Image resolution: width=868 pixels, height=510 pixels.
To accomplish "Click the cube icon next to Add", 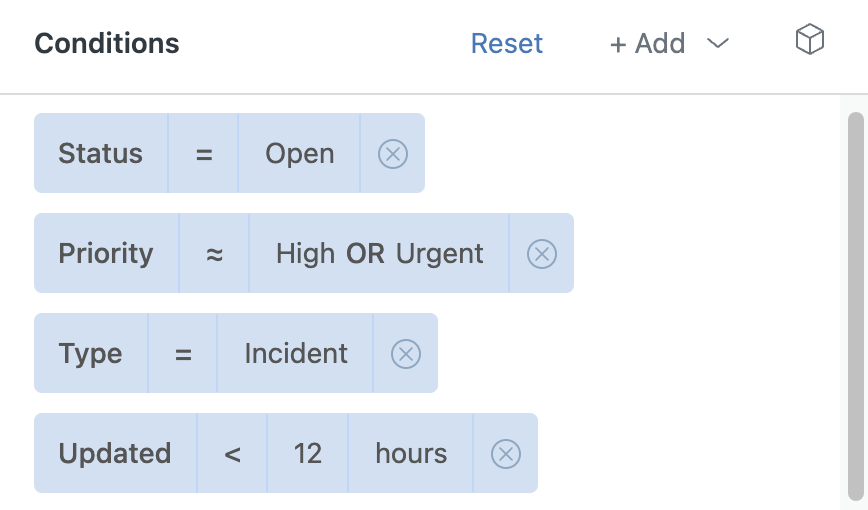I will [x=809, y=39].
